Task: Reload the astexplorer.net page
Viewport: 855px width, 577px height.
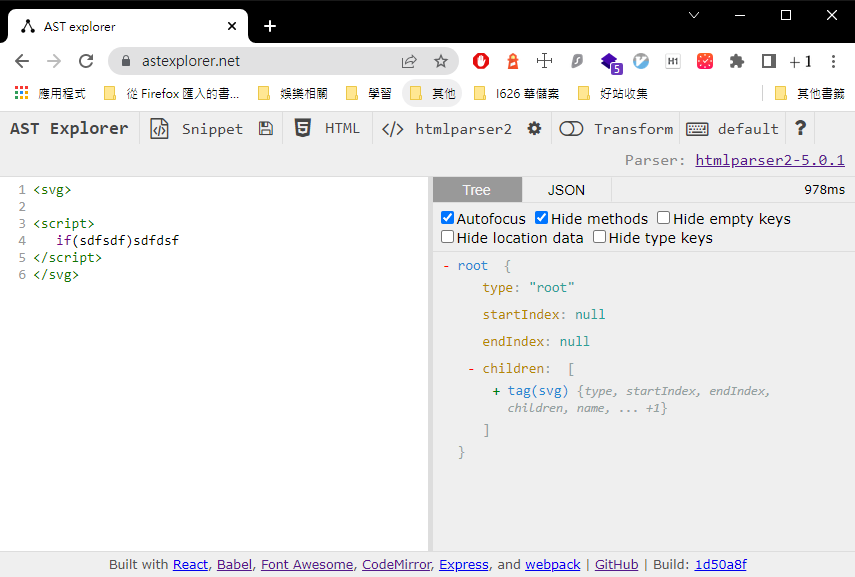Action: 86,61
